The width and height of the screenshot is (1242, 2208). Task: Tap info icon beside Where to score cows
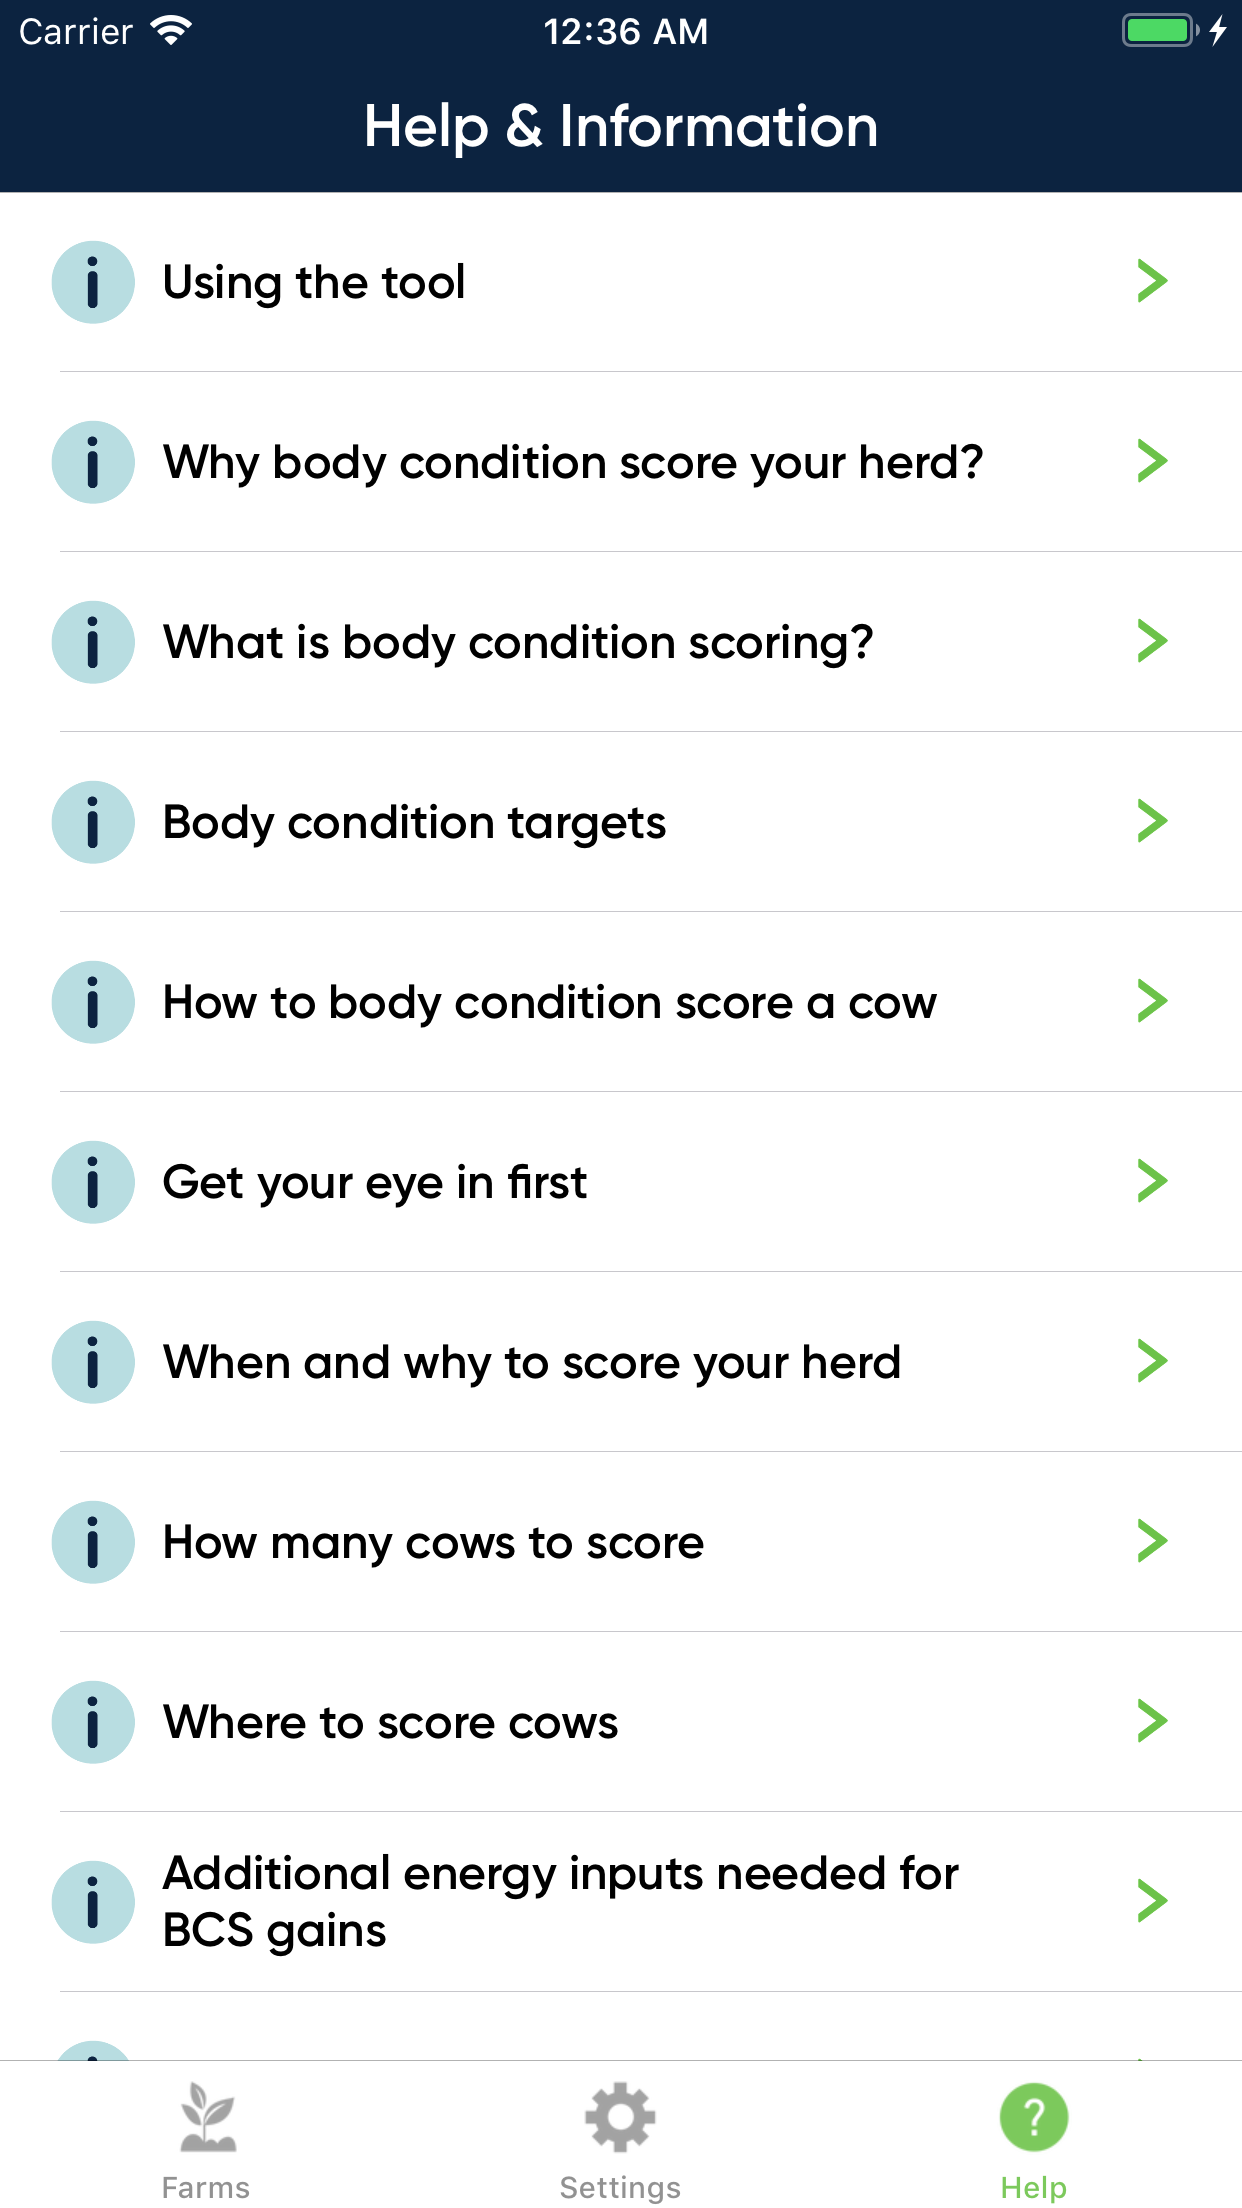pos(93,1722)
